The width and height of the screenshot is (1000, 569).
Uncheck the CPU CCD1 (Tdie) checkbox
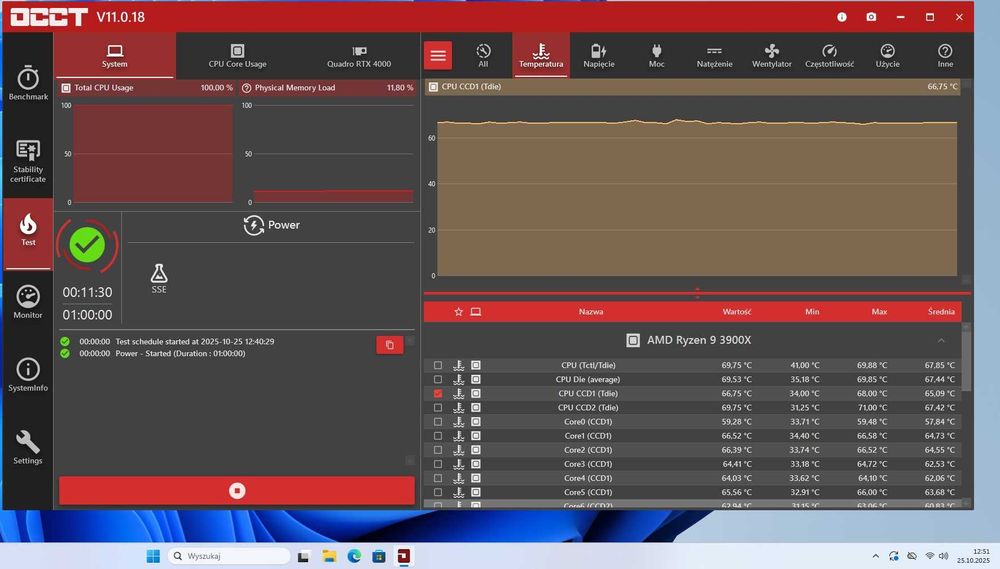(438, 394)
